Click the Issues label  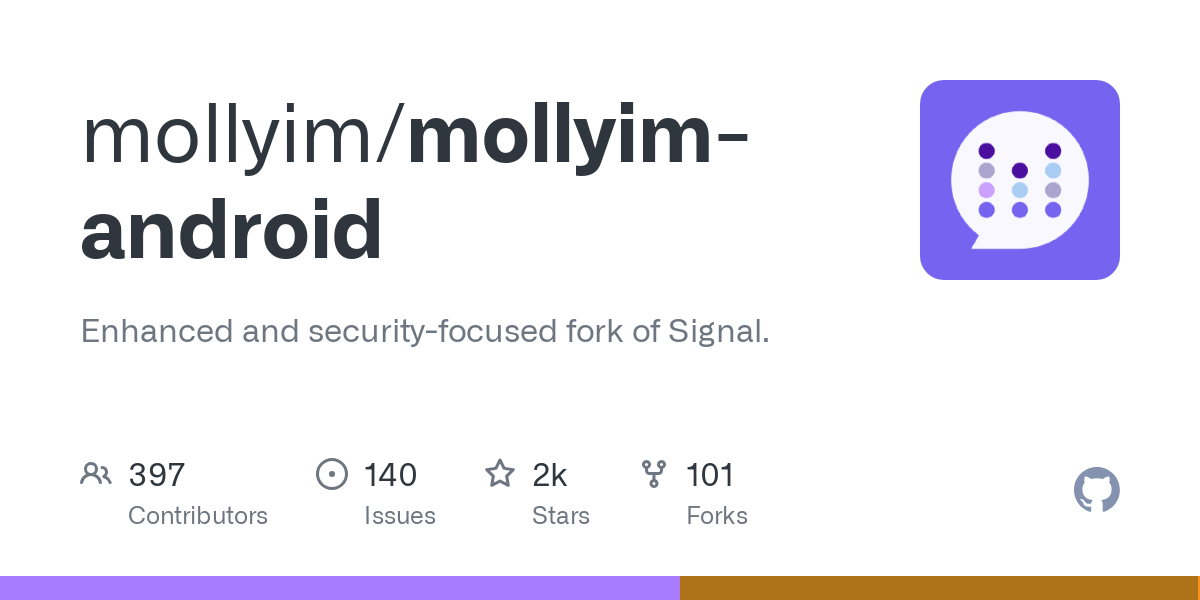click(400, 516)
